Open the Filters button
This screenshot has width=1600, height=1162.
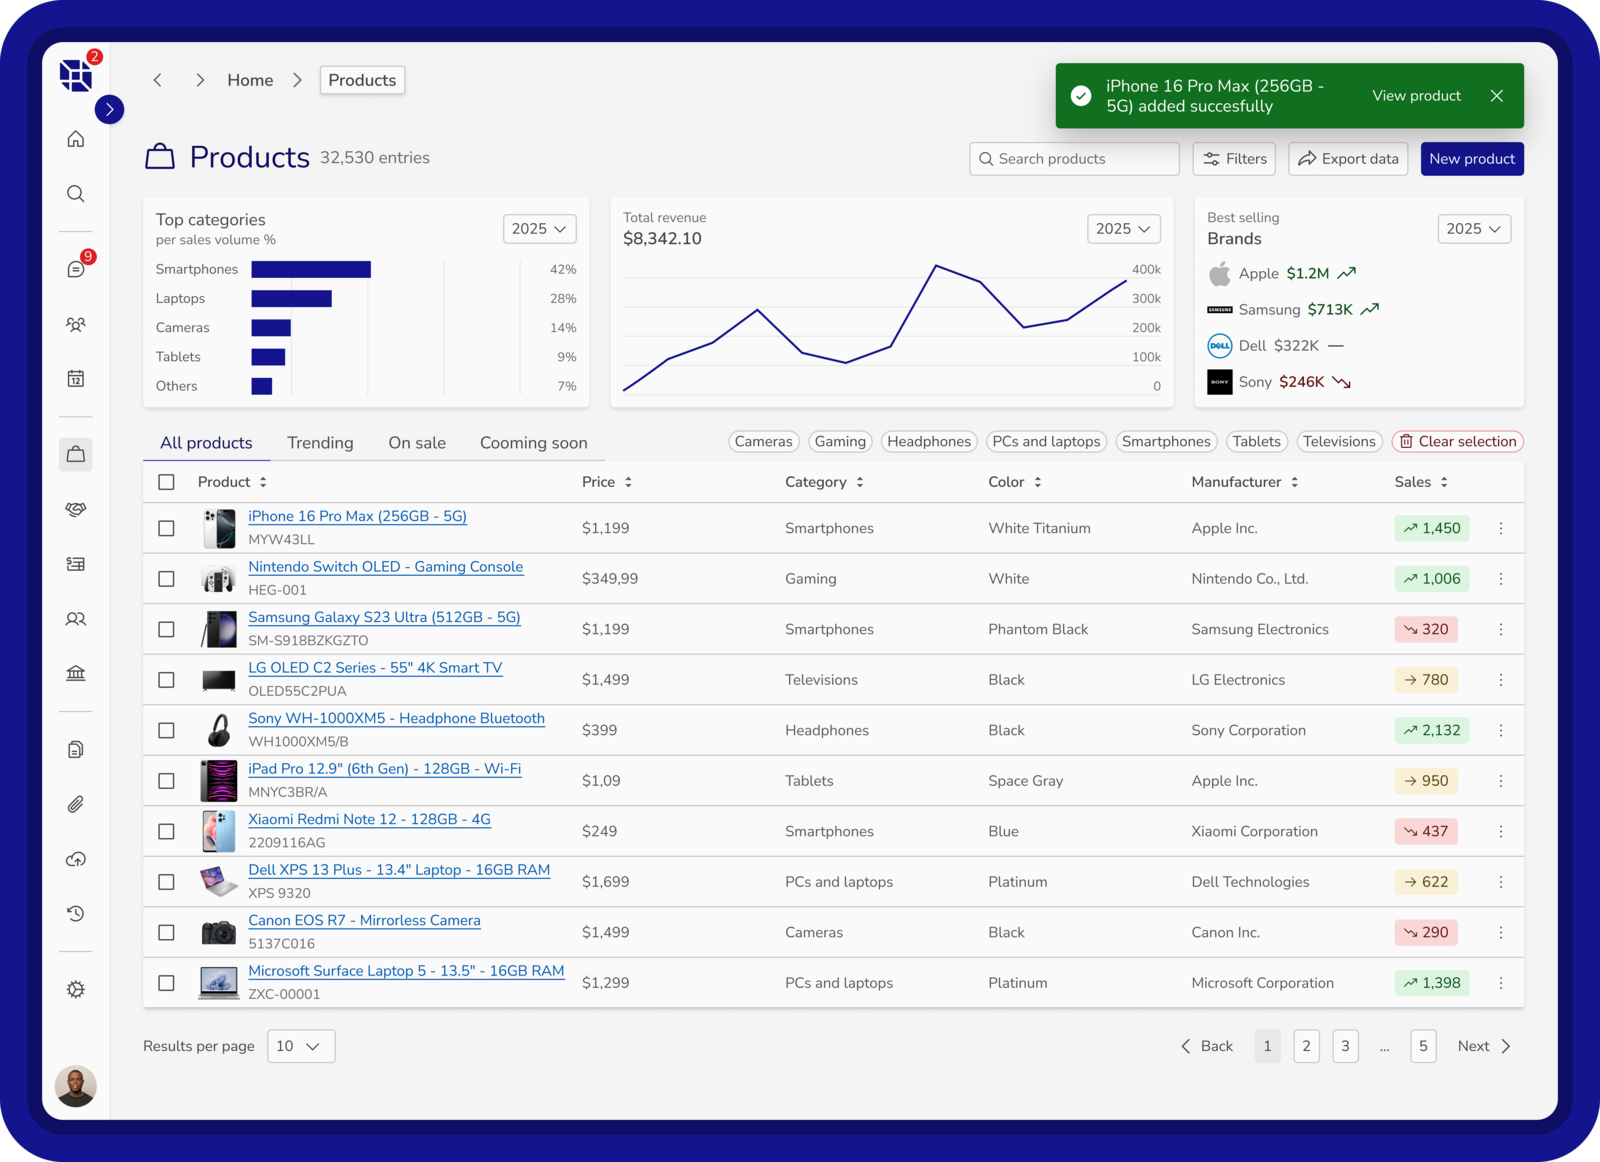(x=1234, y=159)
